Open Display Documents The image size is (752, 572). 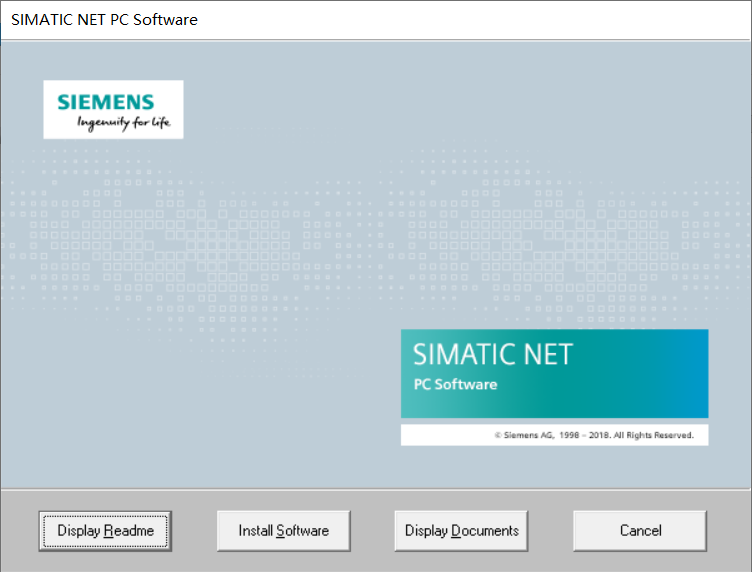point(461,531)
